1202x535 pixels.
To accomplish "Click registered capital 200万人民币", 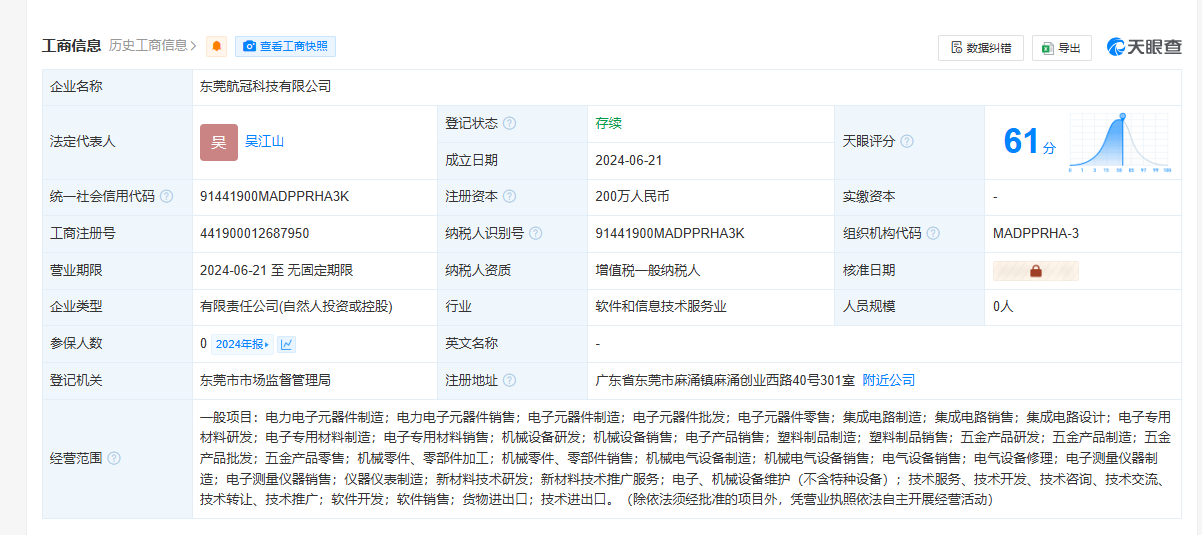I will pyautogui.click(x=632, y=197).
